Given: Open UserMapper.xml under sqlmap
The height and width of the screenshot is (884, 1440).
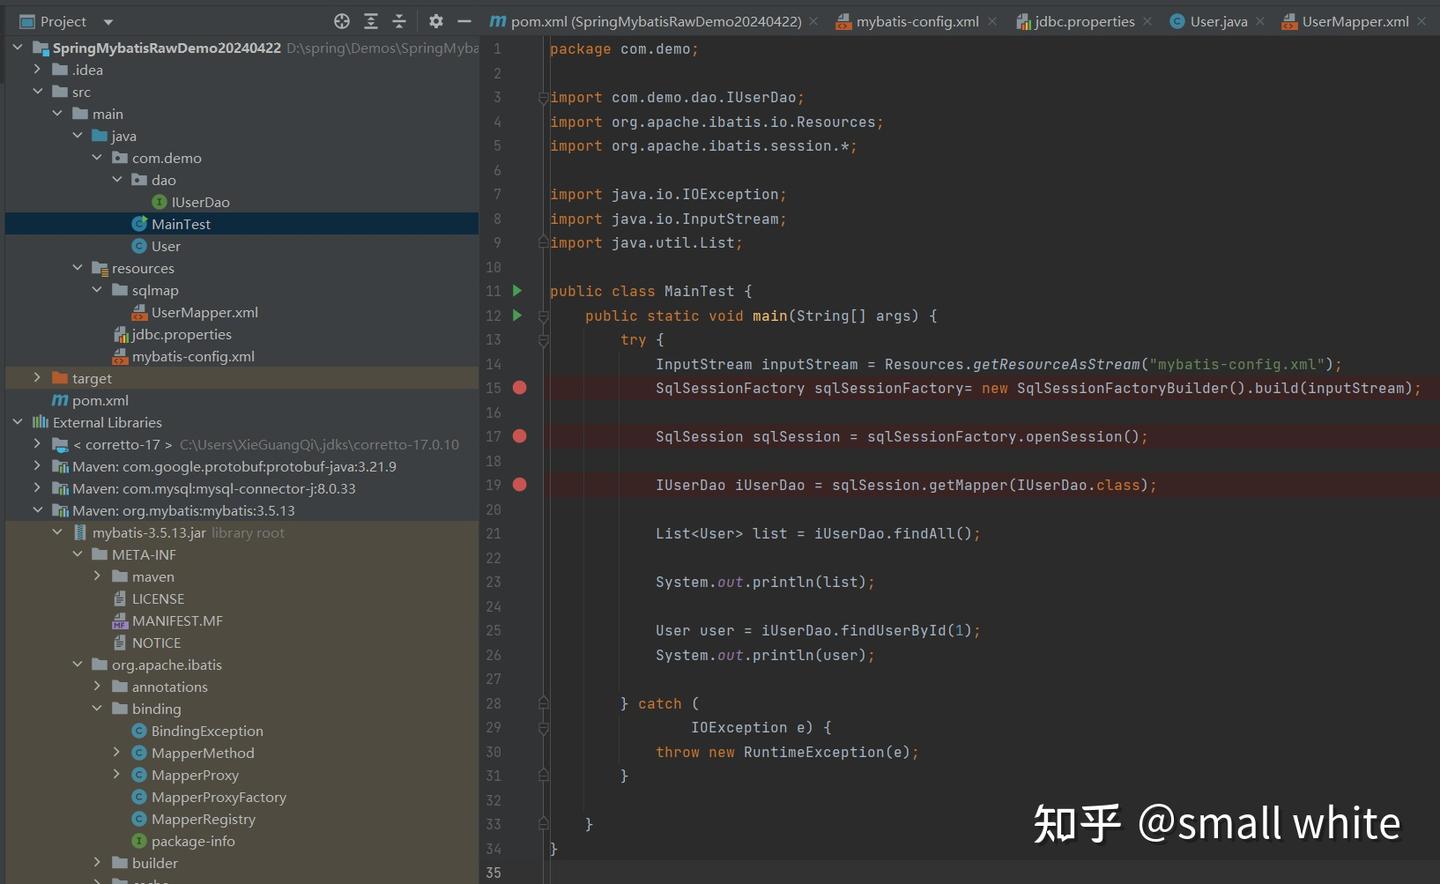Looking at the screenshot, I should pyautogui.click(x=204, y=311).
